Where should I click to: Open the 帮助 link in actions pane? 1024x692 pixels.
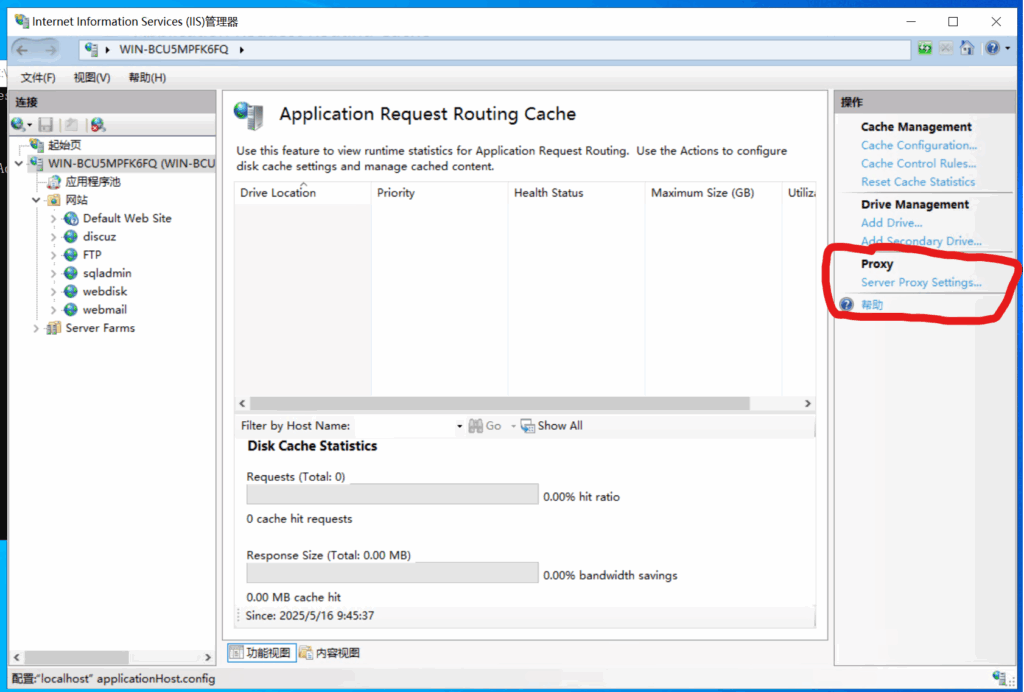point(872,304)
